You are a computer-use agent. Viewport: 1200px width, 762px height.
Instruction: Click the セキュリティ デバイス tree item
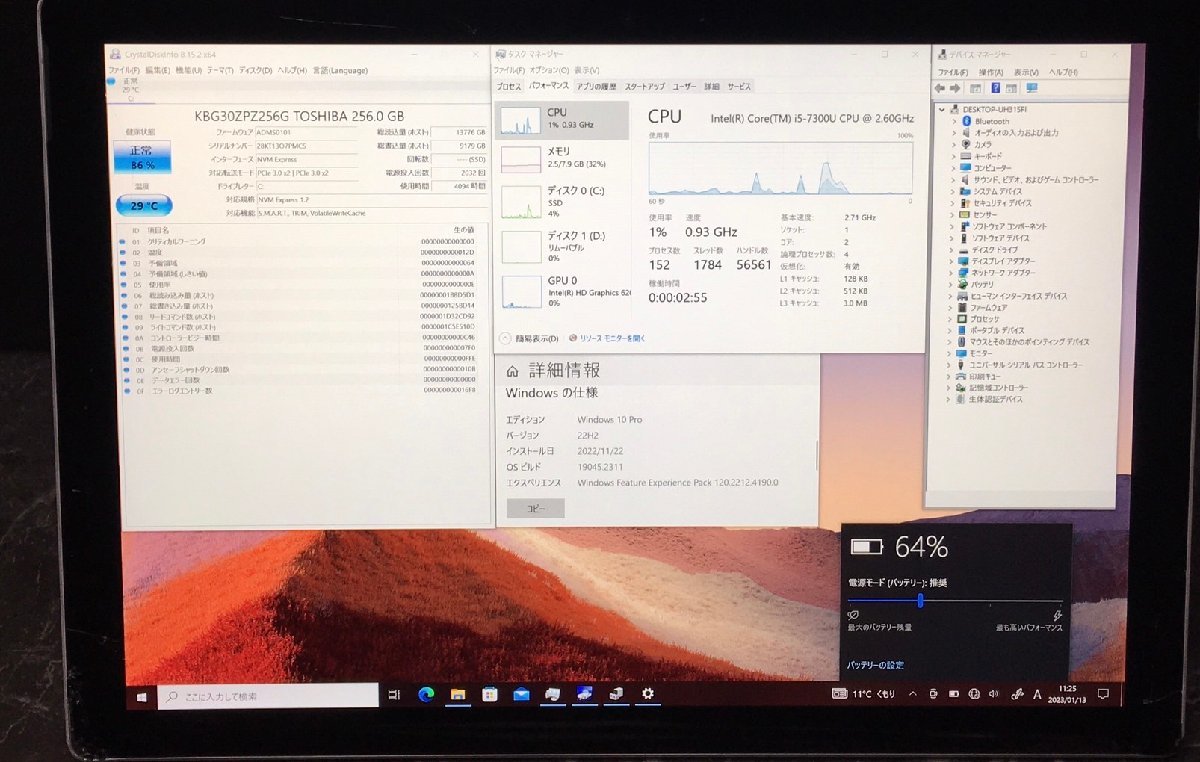(998, 203)
